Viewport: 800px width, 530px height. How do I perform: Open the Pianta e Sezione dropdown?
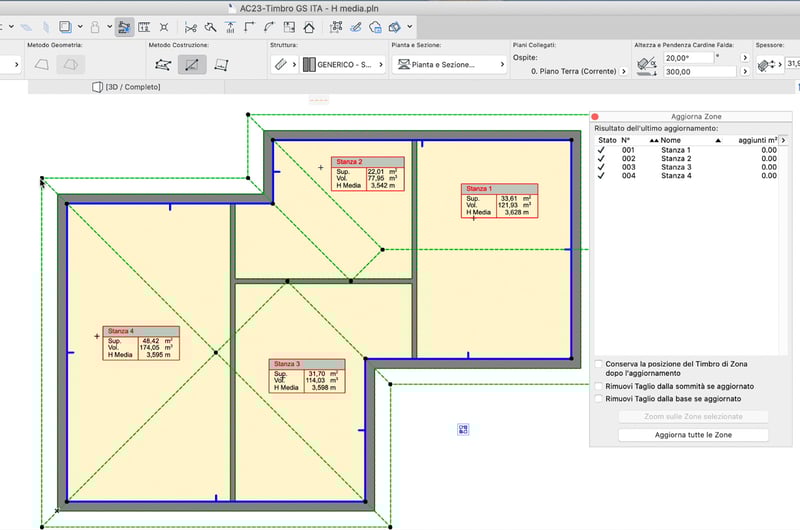pos(447,65)
